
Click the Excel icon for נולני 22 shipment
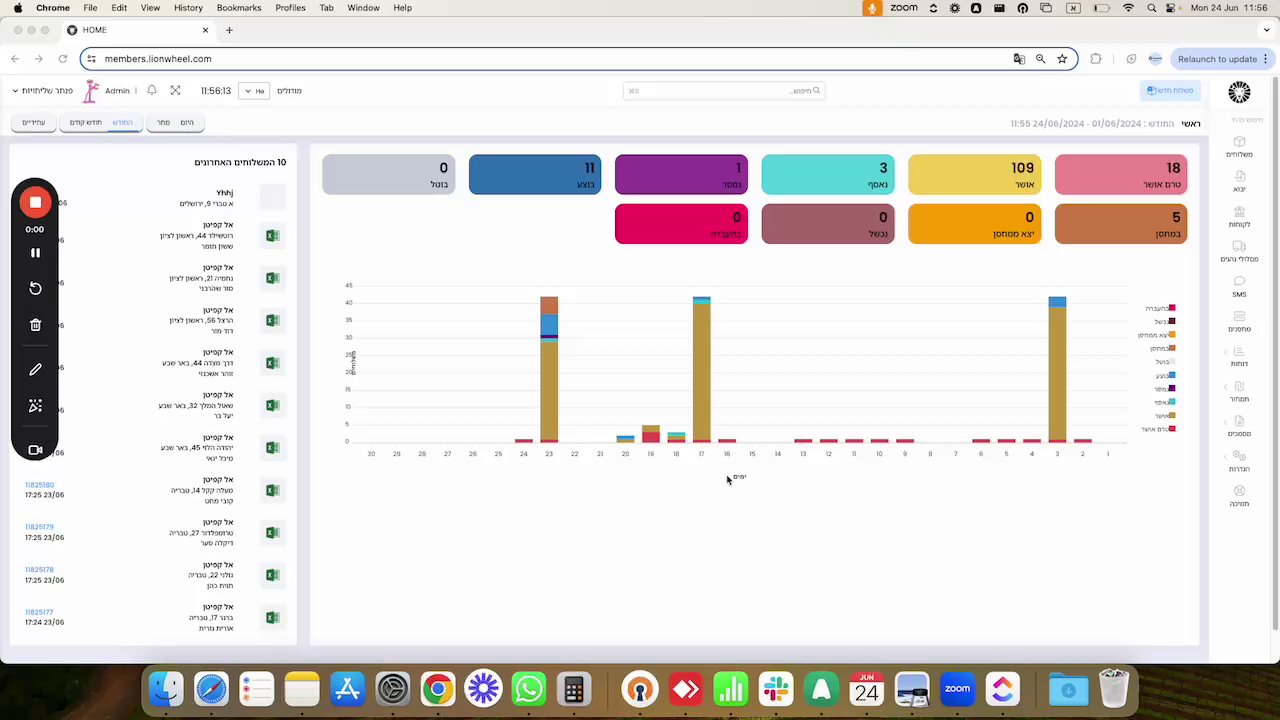coord(272,575)
